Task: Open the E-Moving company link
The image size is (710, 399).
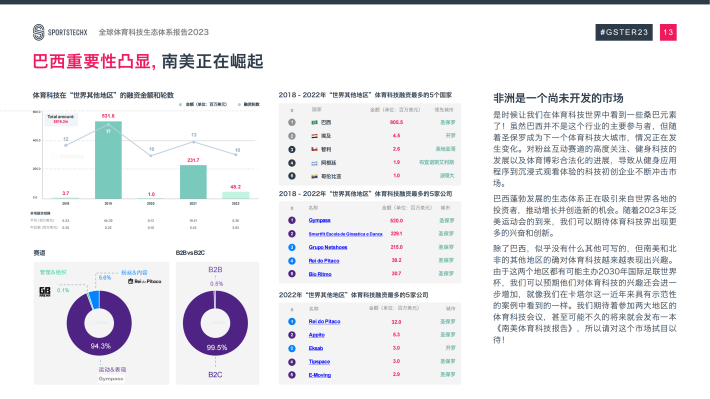Action: coord(320,375)
